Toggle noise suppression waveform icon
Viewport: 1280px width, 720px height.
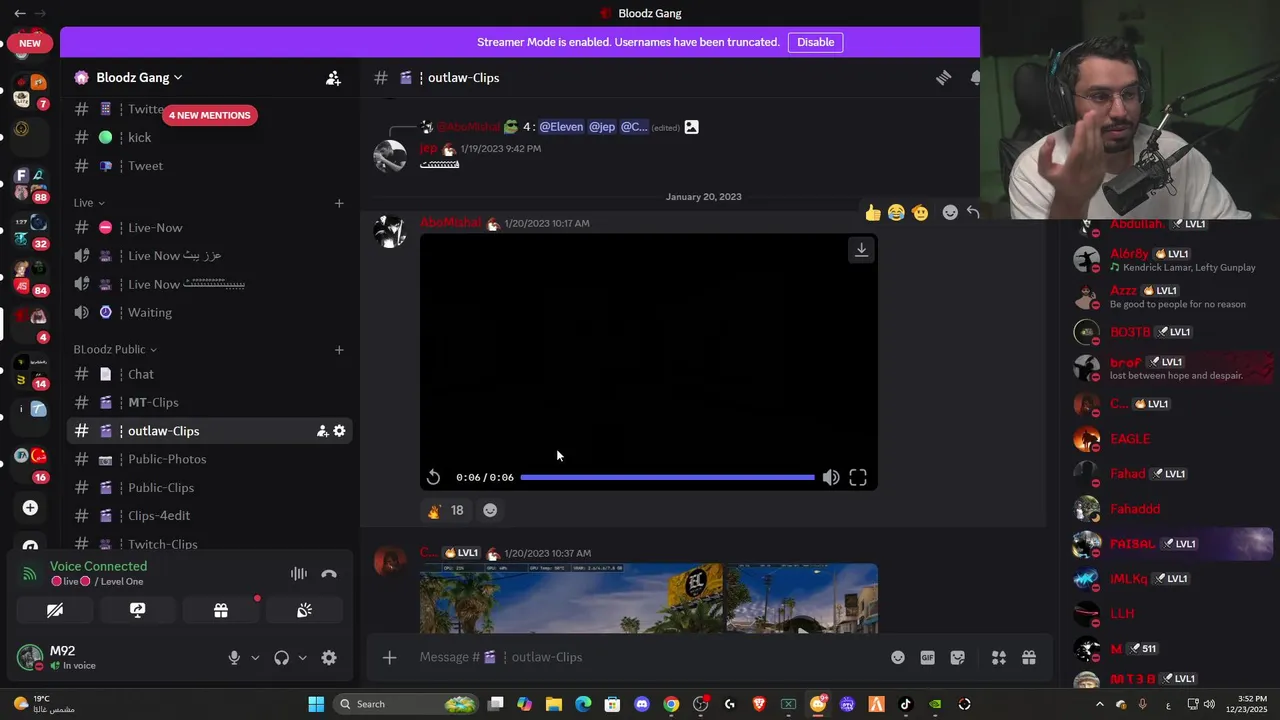coord(298,574)
